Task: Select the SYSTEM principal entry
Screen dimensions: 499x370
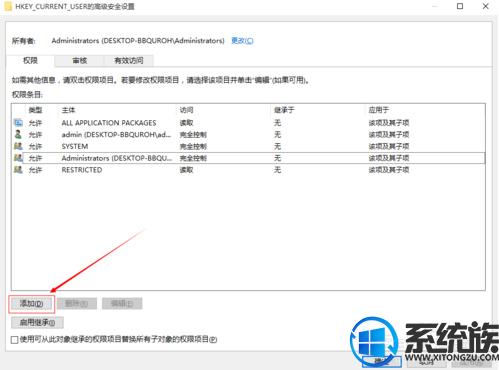Action: 75,146
